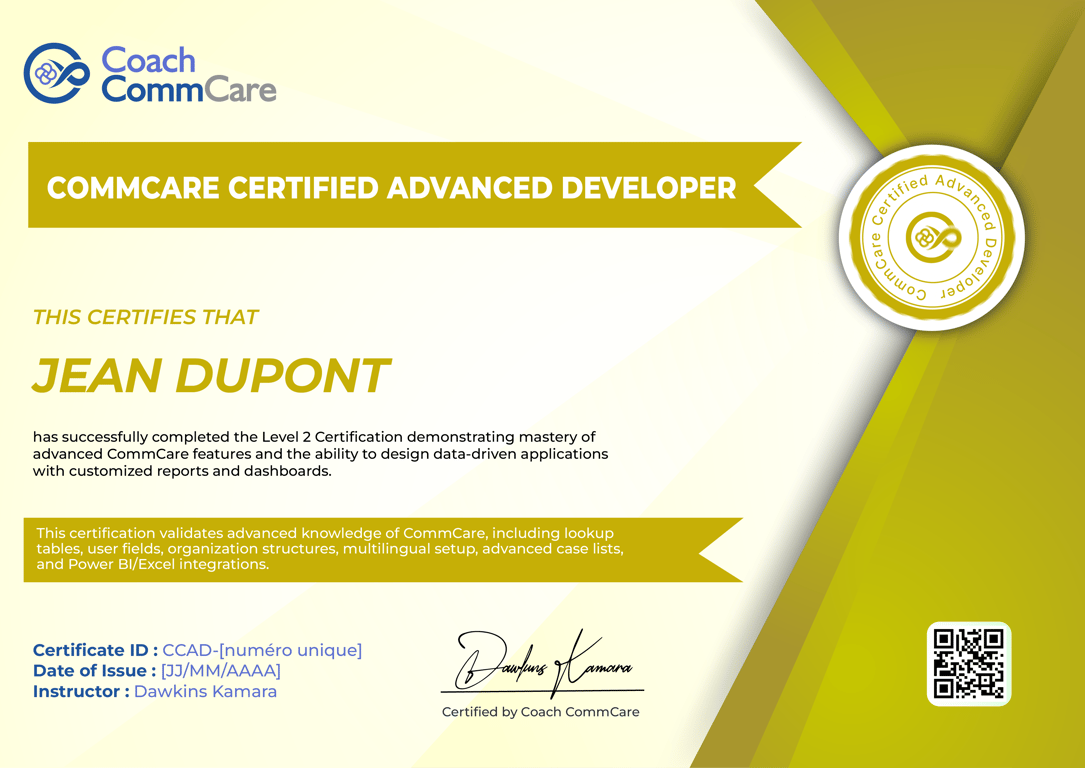Click the date placeholder '[JJ/MM/AAAA]'

(x=221, y=671)
